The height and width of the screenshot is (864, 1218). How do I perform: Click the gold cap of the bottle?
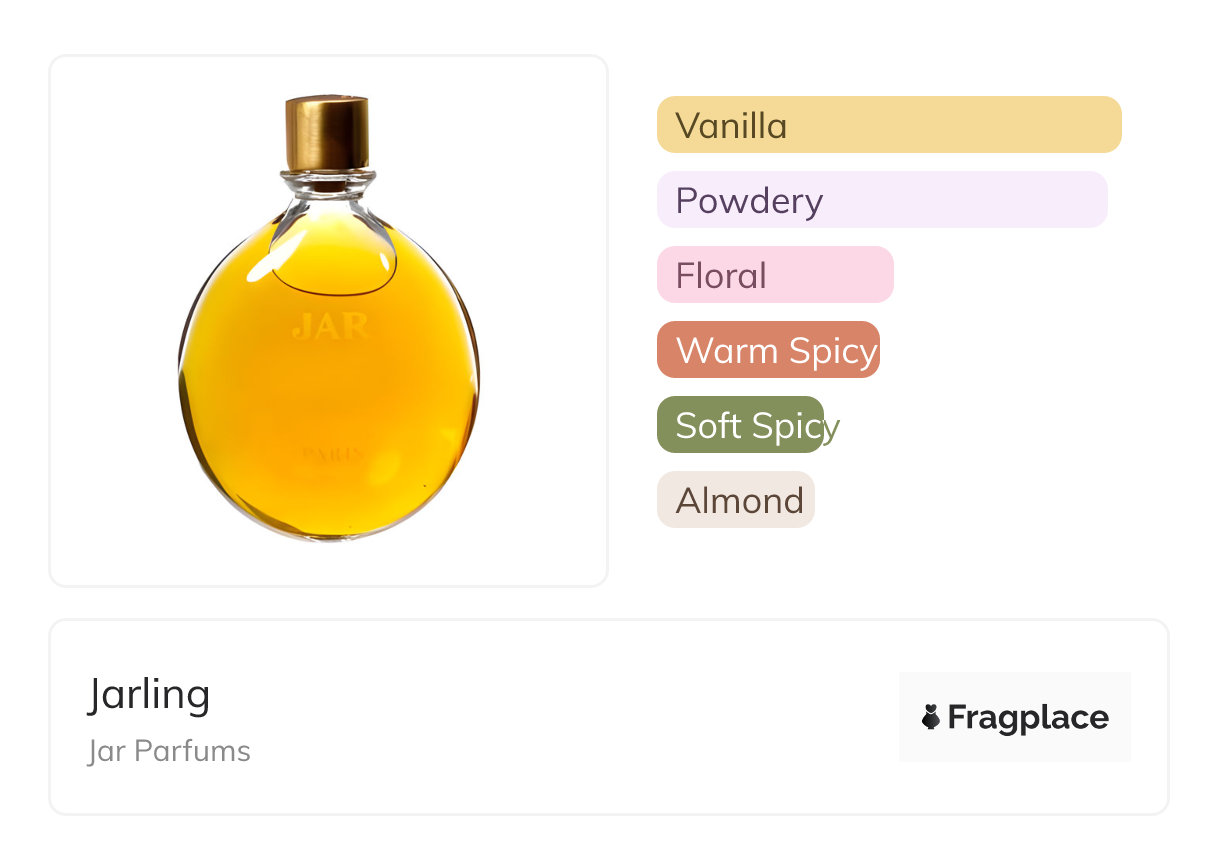pyautogui.click(x=327, y=133)
